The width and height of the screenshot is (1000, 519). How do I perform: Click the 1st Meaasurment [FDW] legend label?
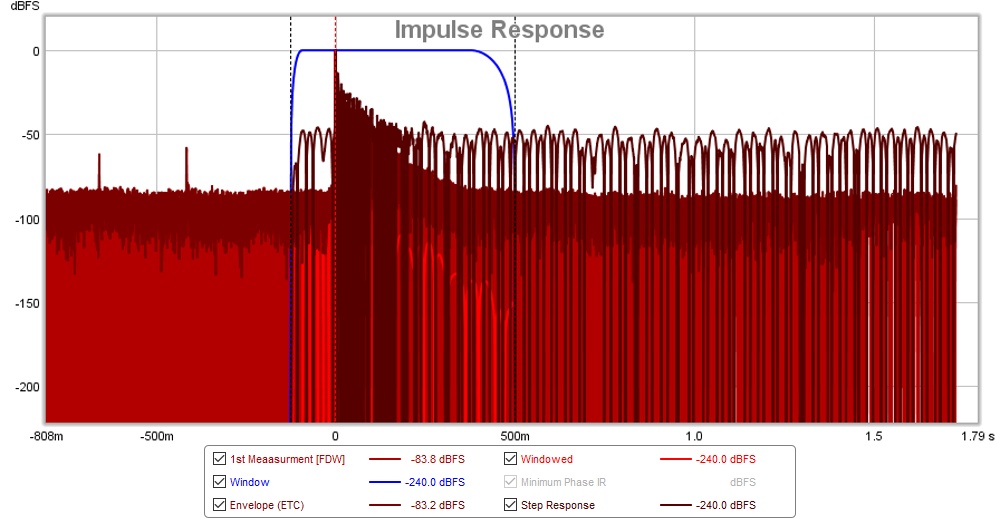[287, 459]
